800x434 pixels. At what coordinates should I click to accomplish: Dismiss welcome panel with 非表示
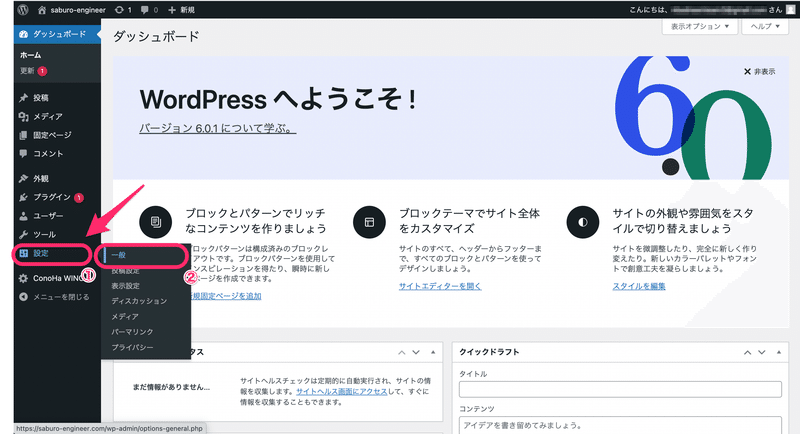pyautogui.click(x=759, y=71)
